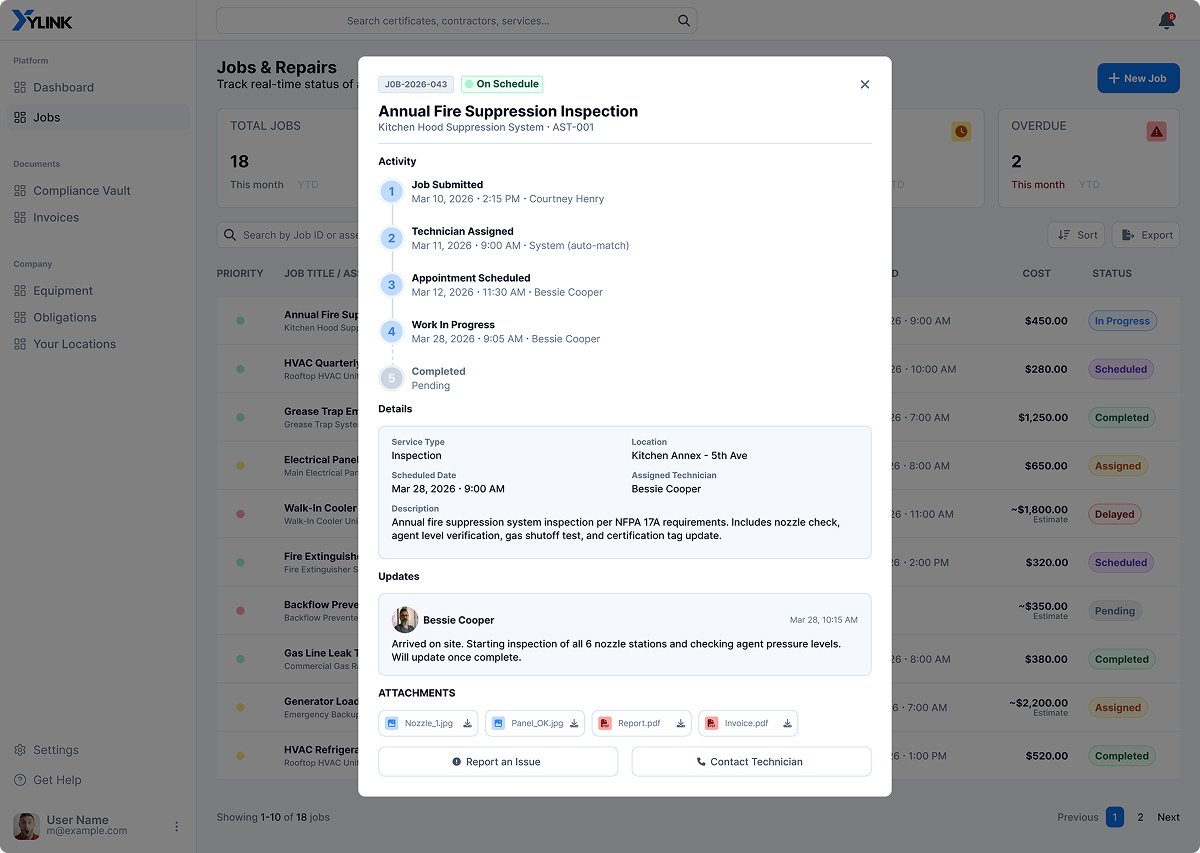Image resolution: width=1200 pixels, height=853 pixels.
Task: Click Previous page link
Action: 1078,817
